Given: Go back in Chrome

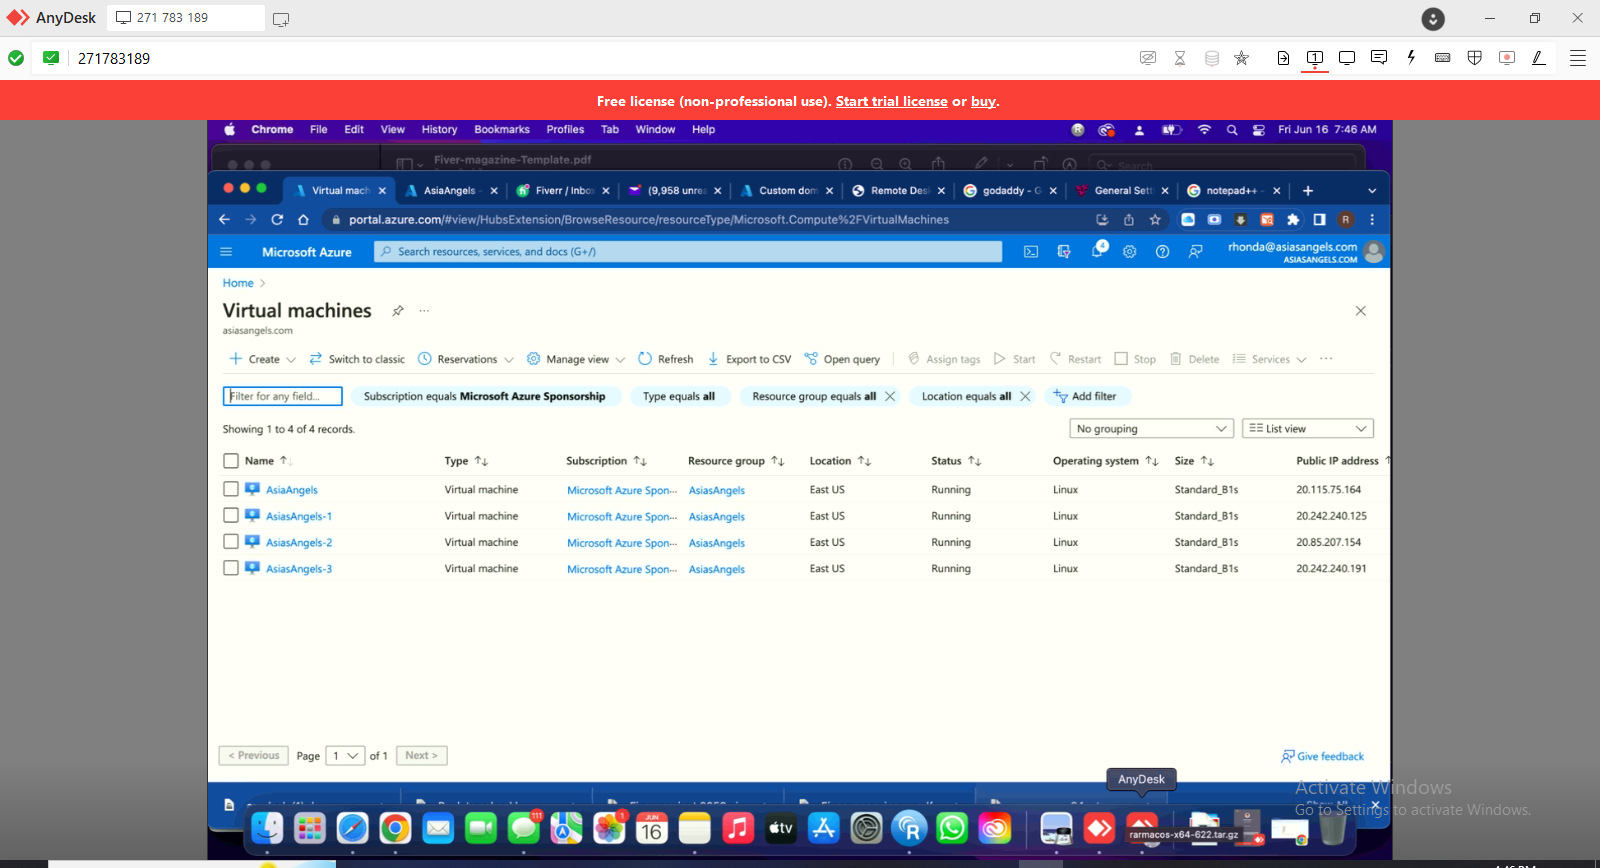Looking at the screenshot, I should coord(224,220).
